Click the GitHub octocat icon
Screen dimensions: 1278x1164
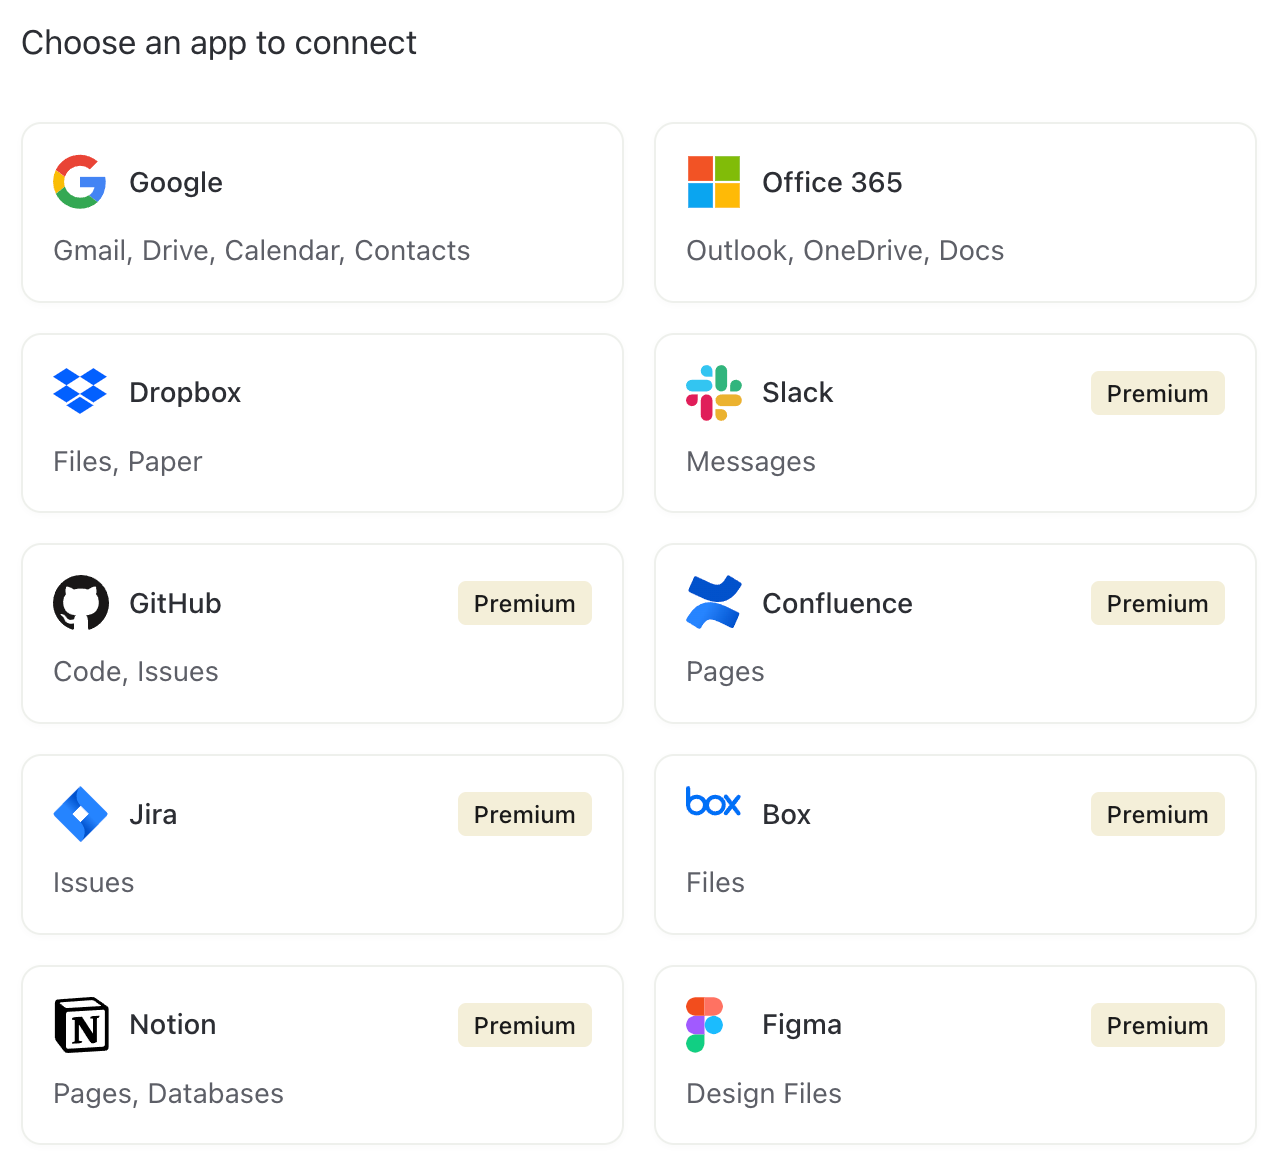pos(80,603)
